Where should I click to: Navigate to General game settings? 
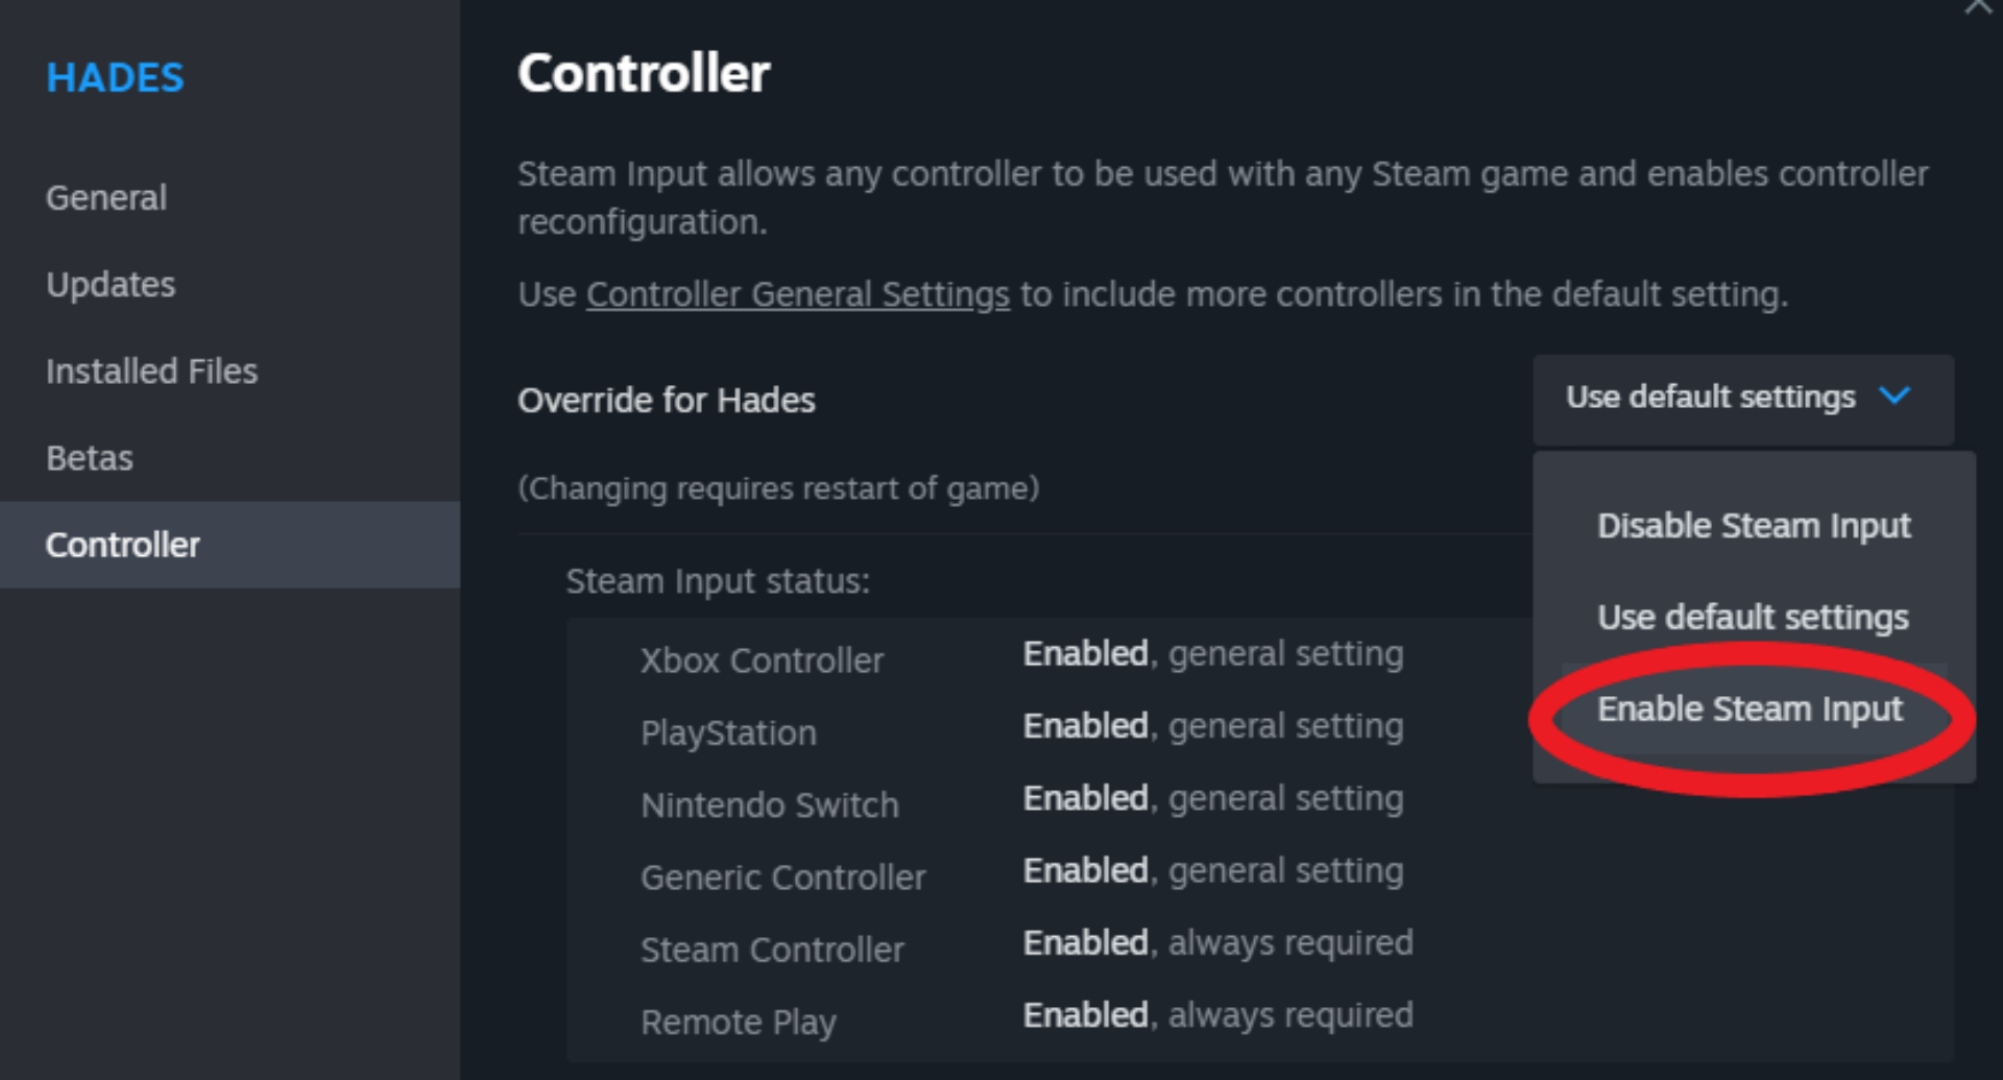[104, 197]
